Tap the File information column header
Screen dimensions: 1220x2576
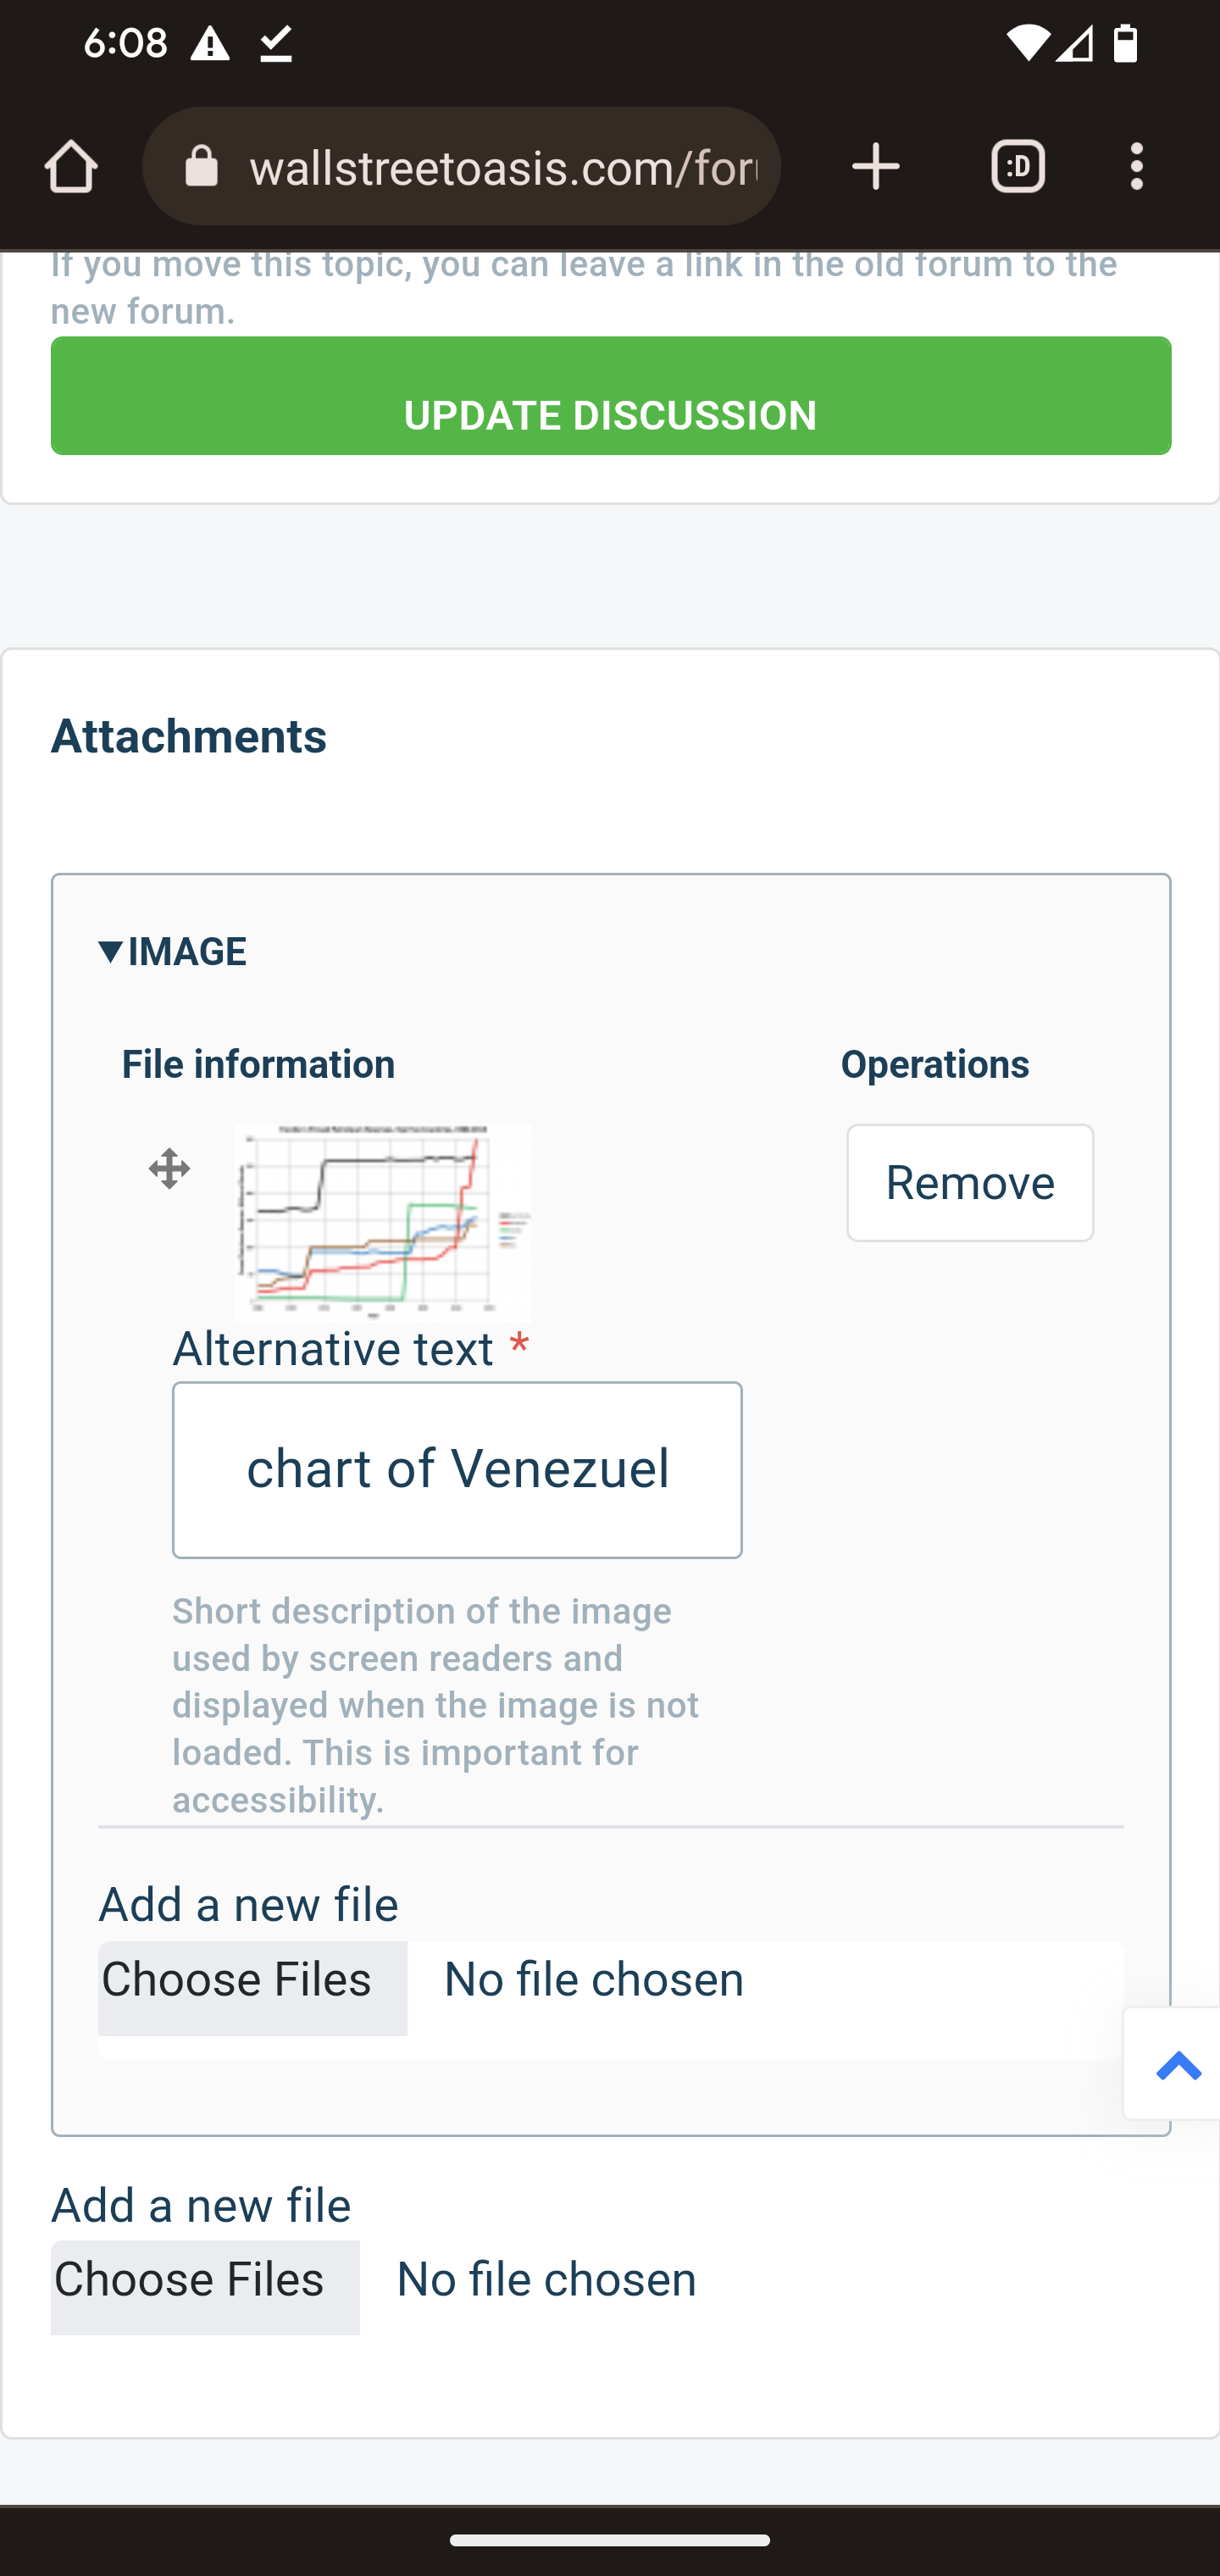click(258, 1065)
